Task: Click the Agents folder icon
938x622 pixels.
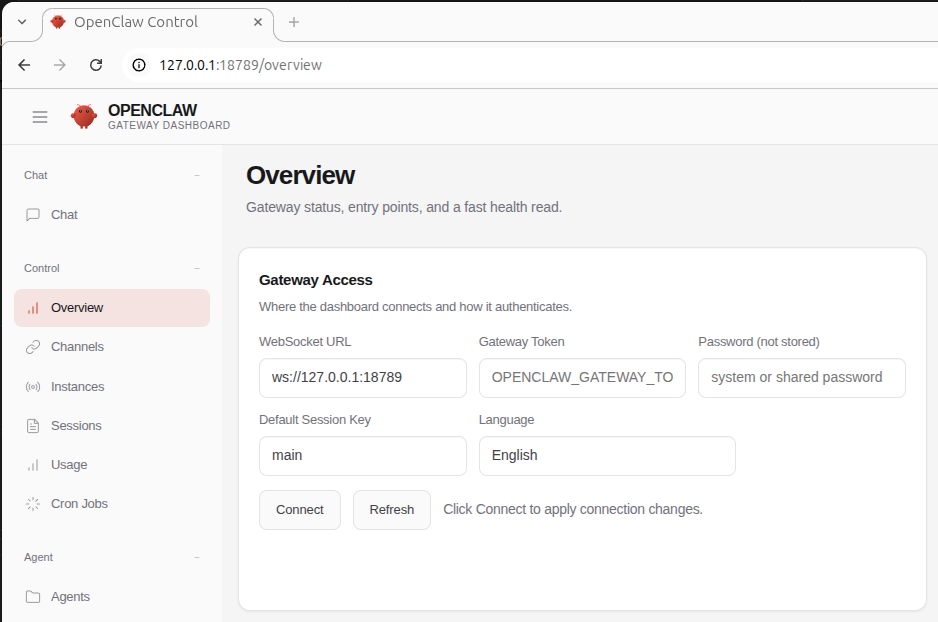Action: pos(33,597)
